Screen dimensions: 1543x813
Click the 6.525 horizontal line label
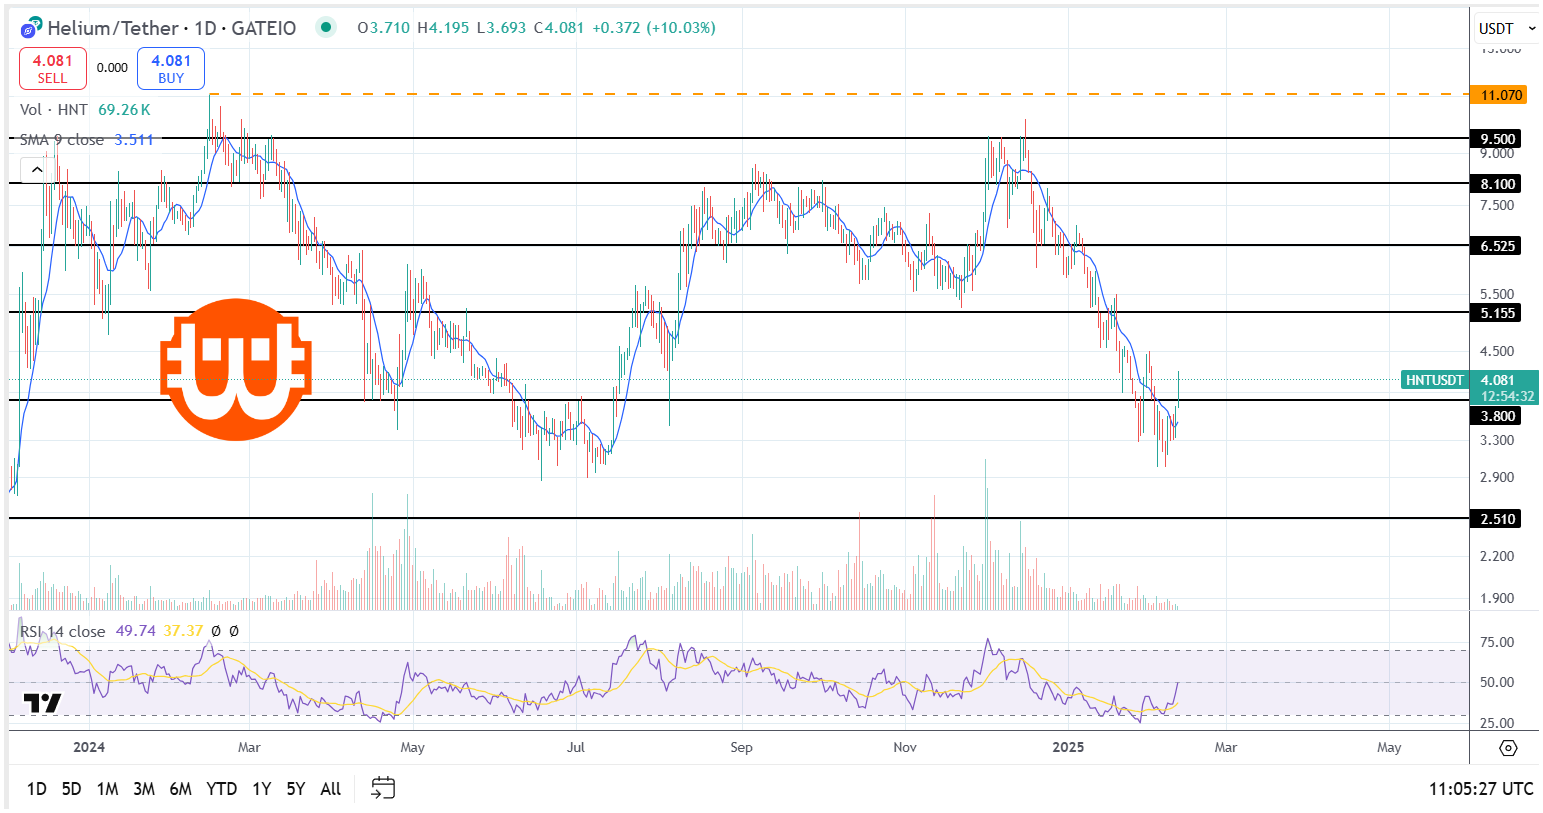pos(1497,246)
